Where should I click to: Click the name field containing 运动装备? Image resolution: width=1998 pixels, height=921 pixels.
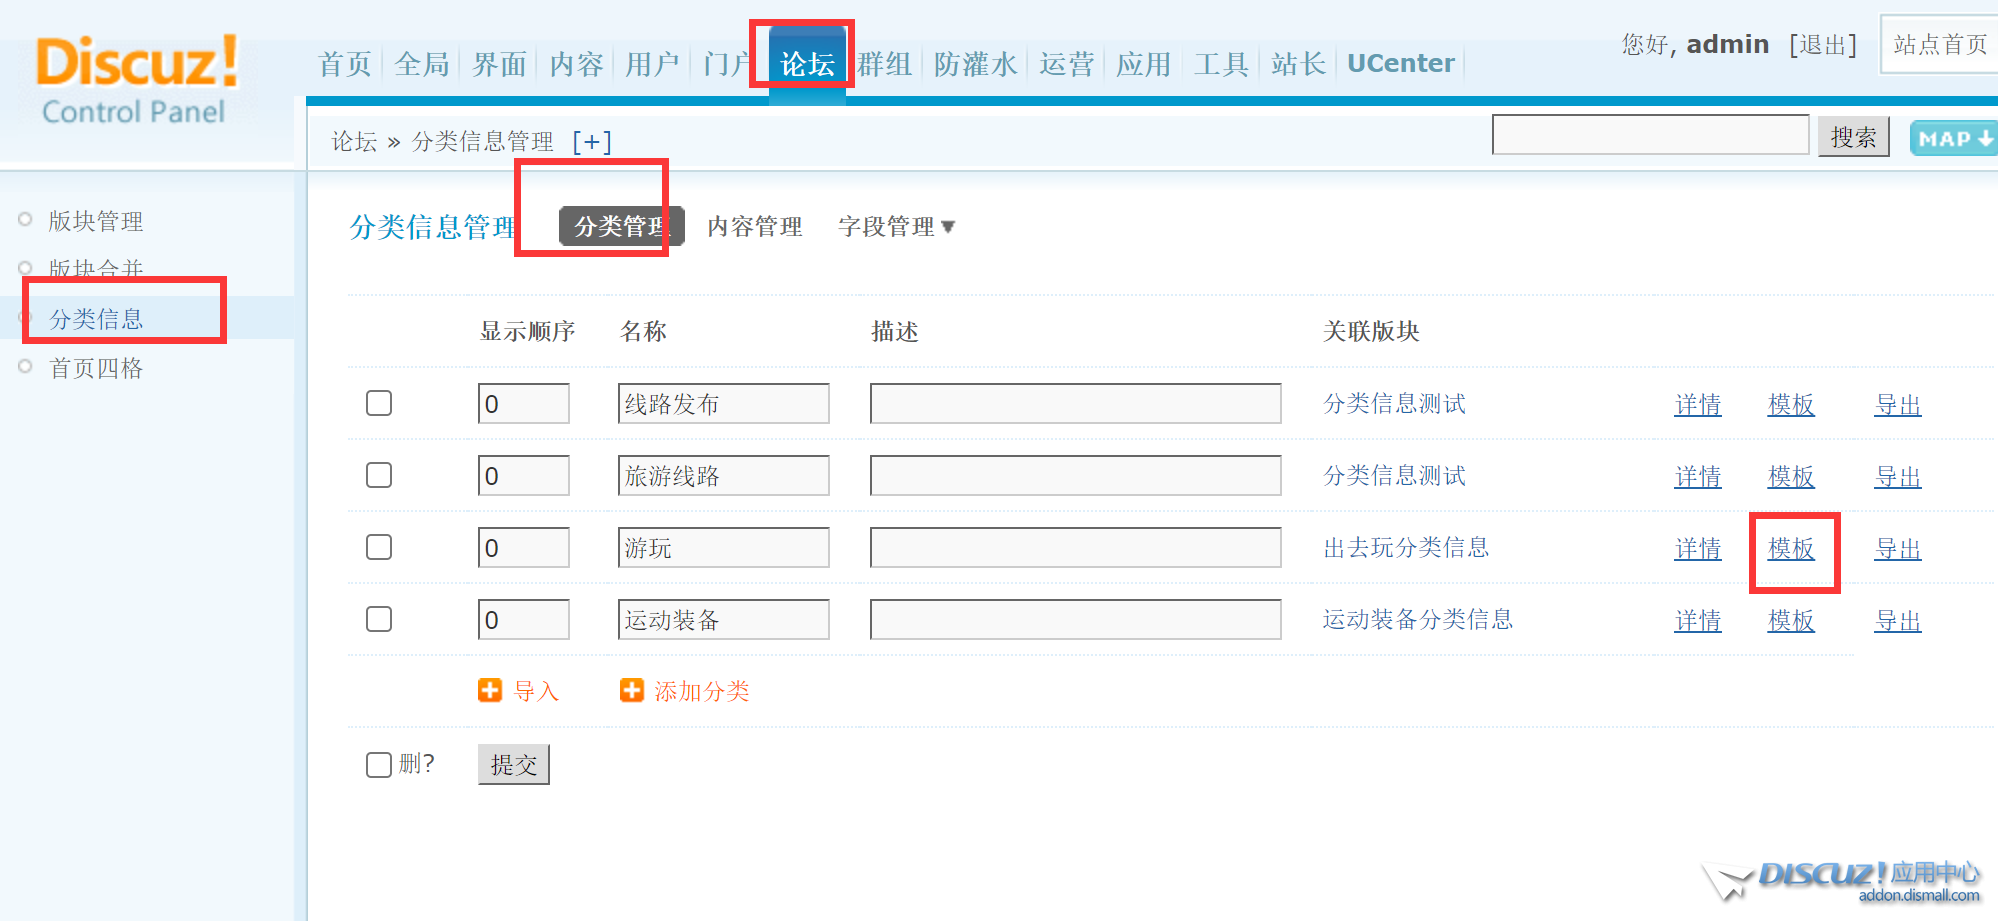724,620
